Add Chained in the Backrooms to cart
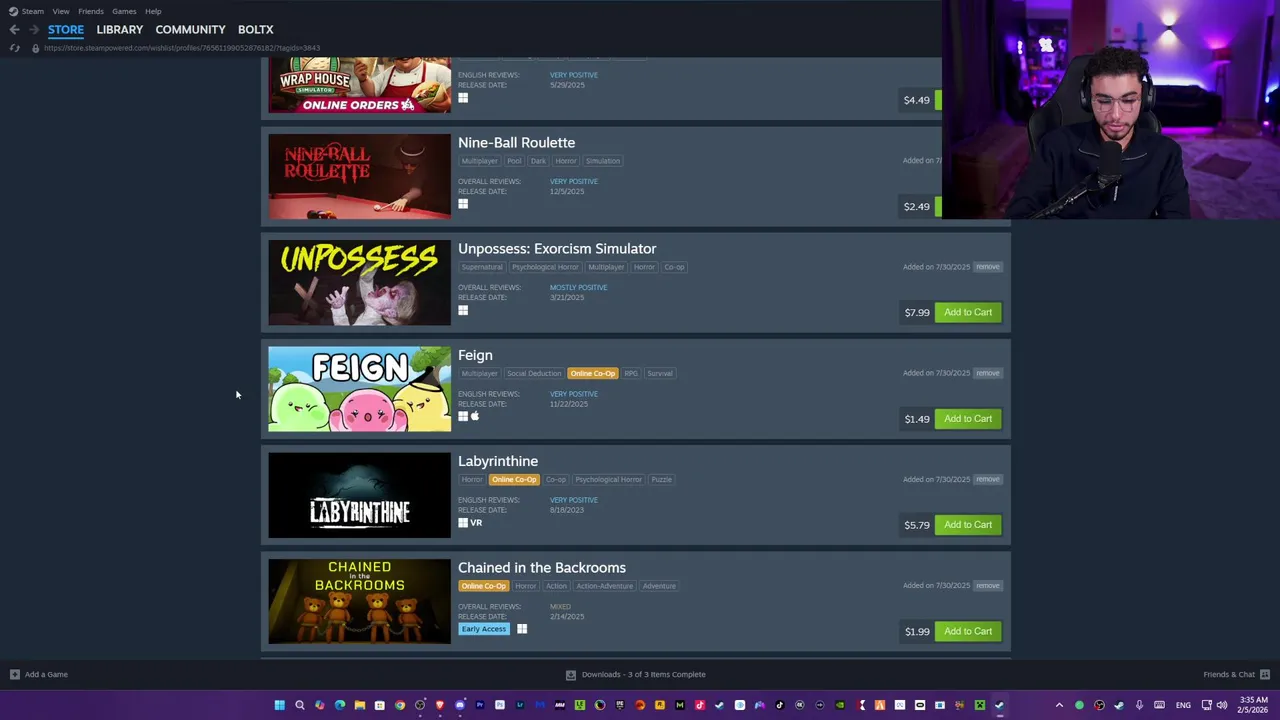 pyautogui.click(x=968, y=631)
